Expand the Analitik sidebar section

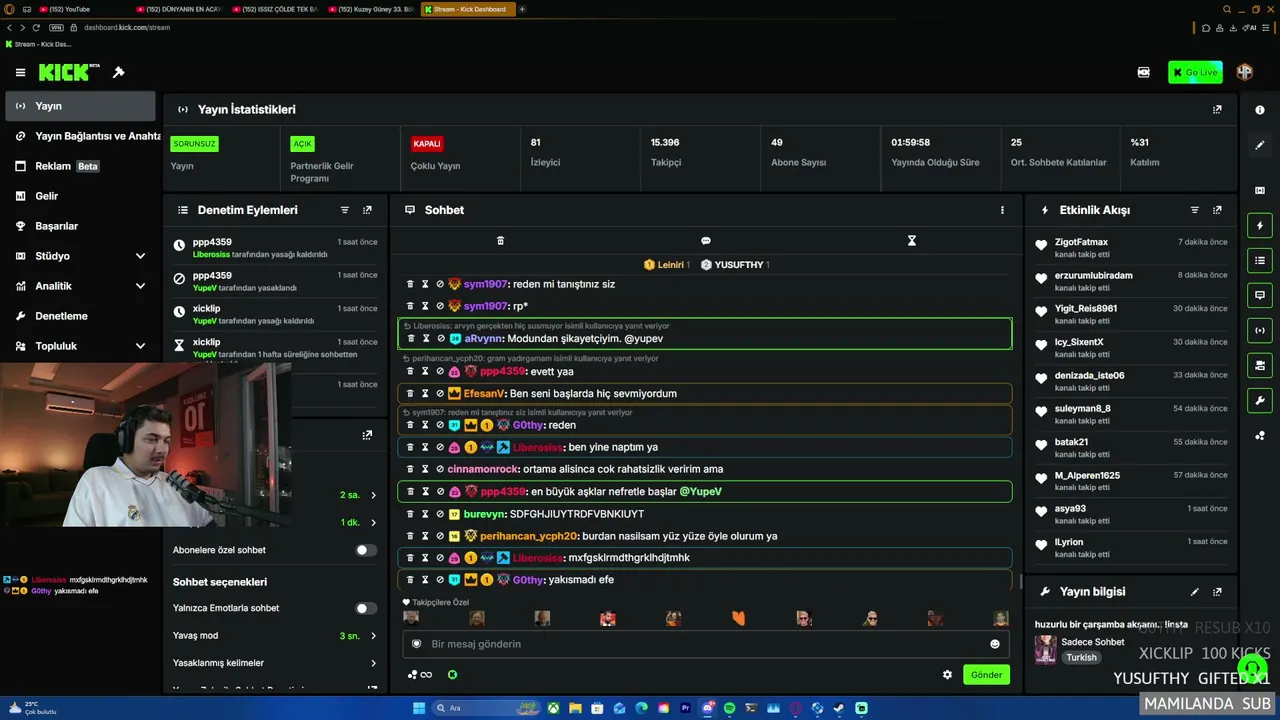click(79, 286)
